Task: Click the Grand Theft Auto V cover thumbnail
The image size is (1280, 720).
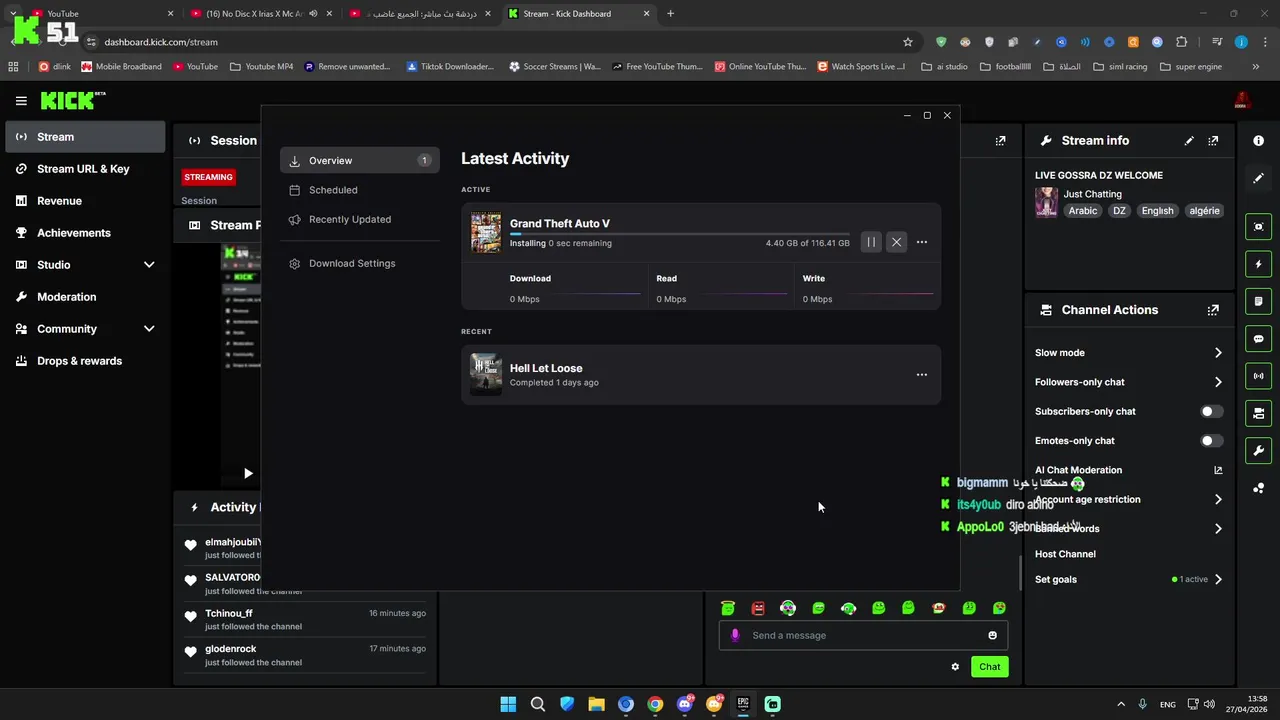Action: click(x=486, y=233)
